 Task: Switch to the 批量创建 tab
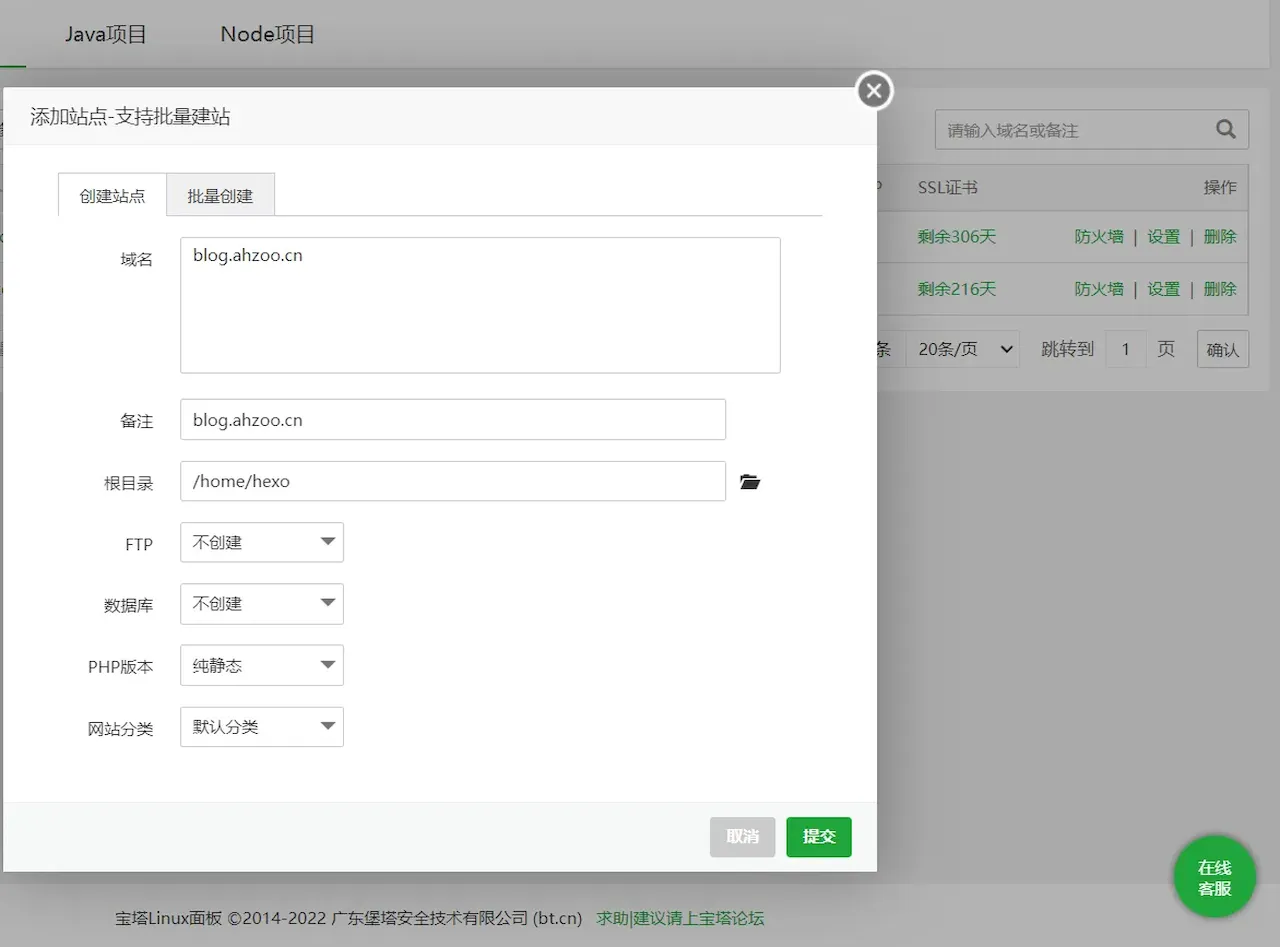coord(220,196)
